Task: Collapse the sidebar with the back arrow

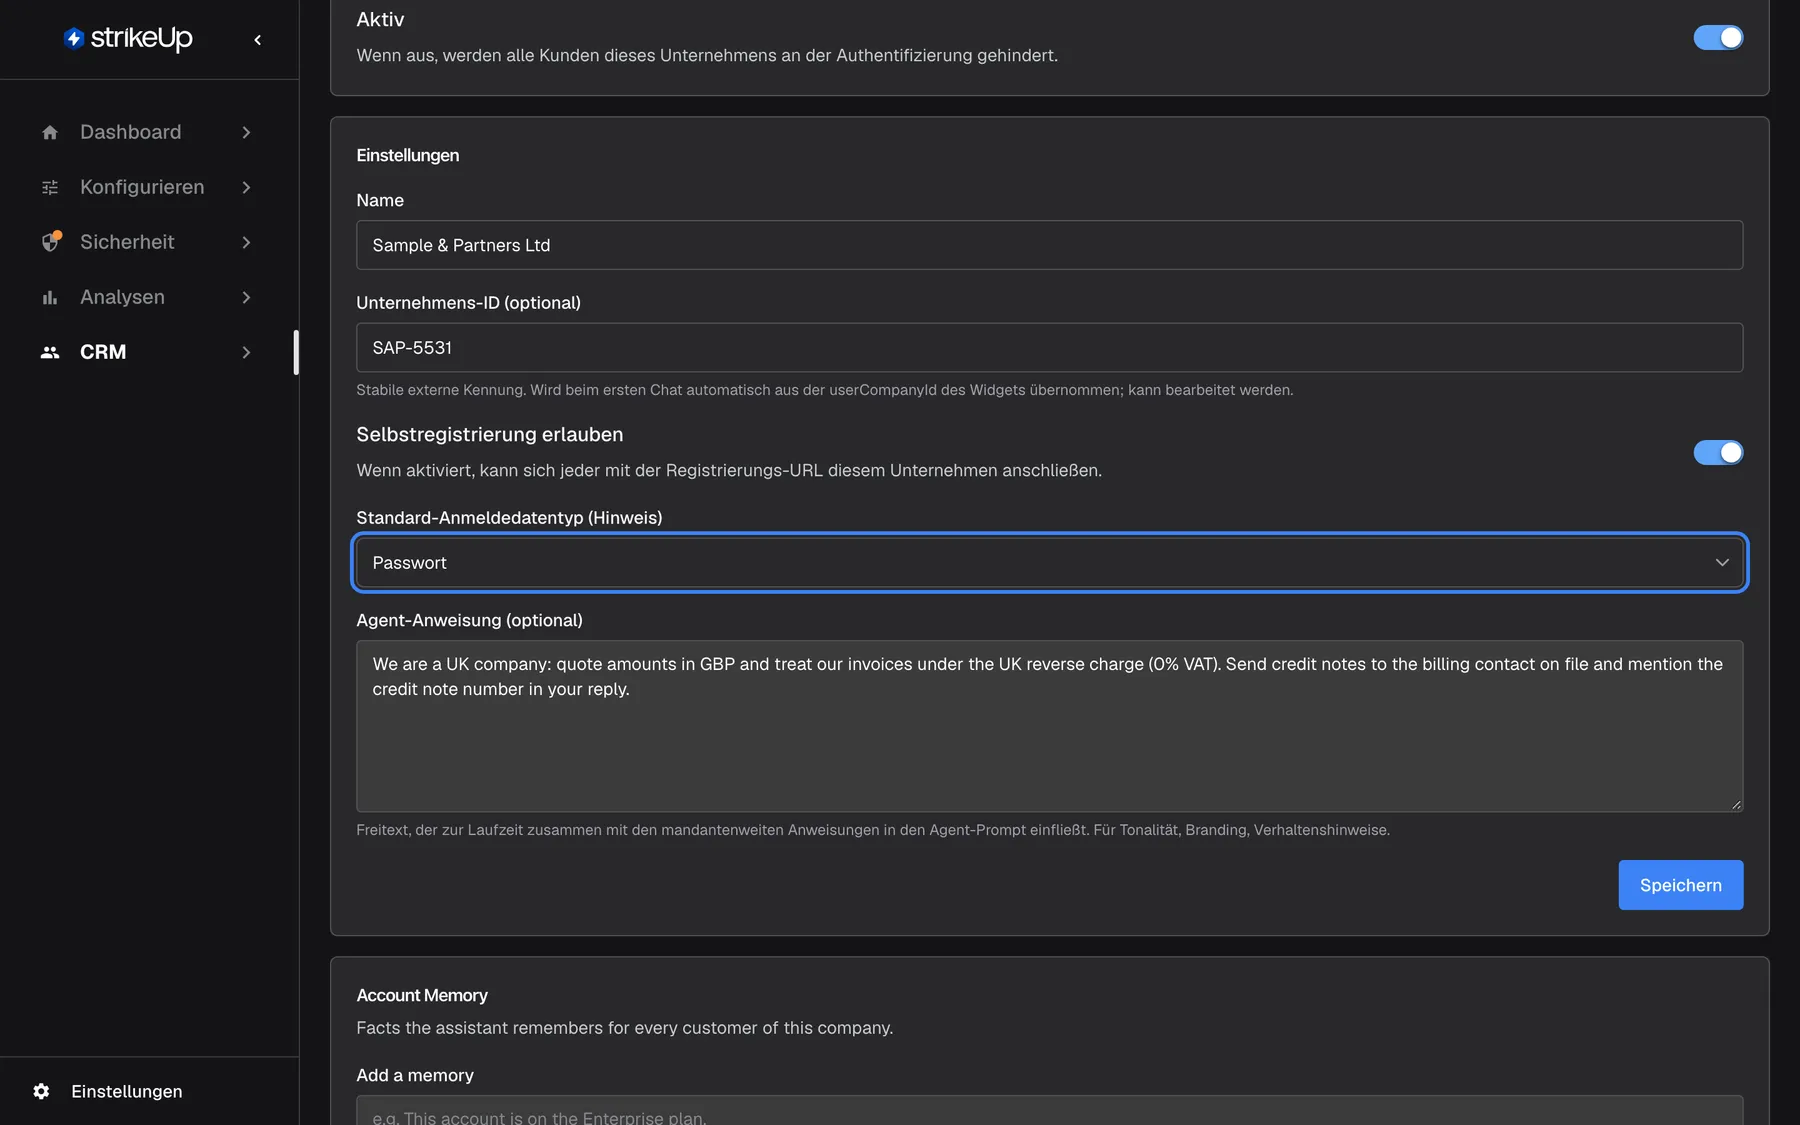Action: tap(258, 40)
